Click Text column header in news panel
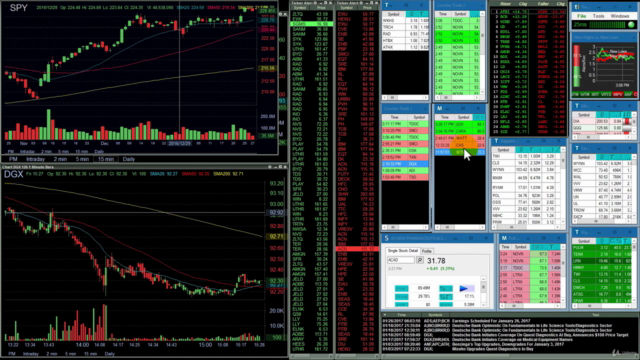640x360 pixels. pyautogui.click(x=596, y=315)
